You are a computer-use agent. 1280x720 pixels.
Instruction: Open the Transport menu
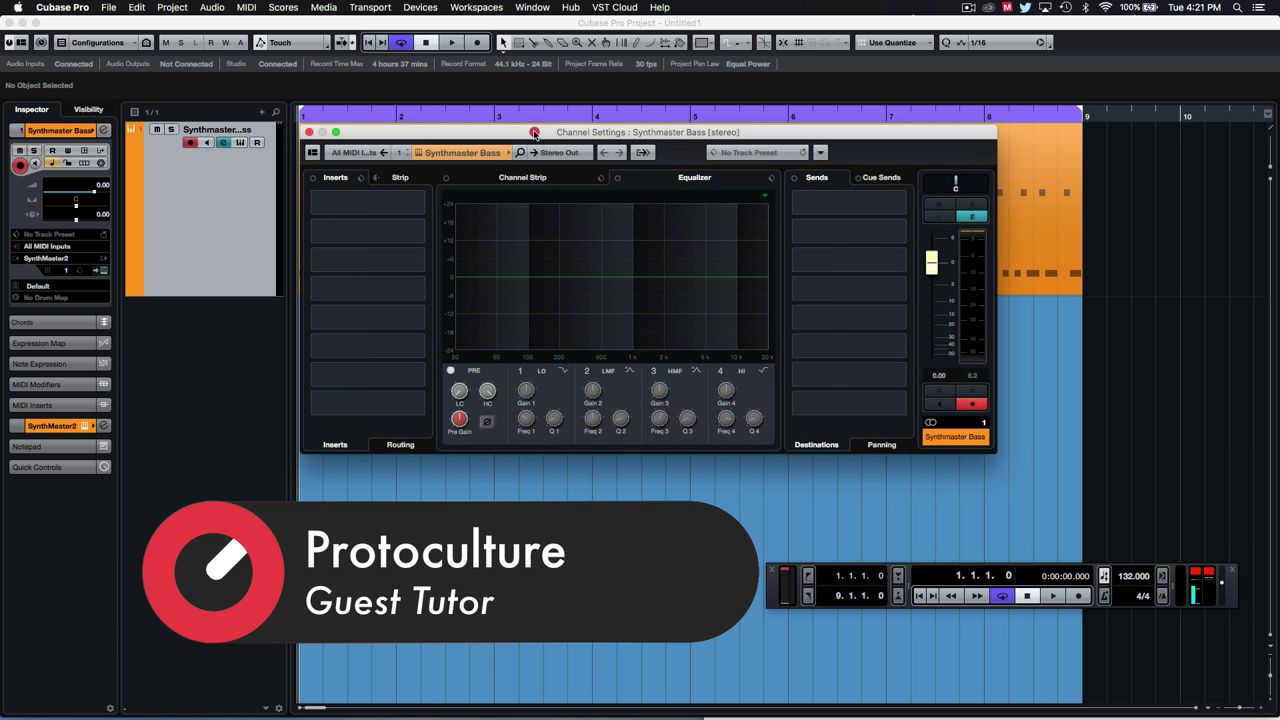point(370,7)
